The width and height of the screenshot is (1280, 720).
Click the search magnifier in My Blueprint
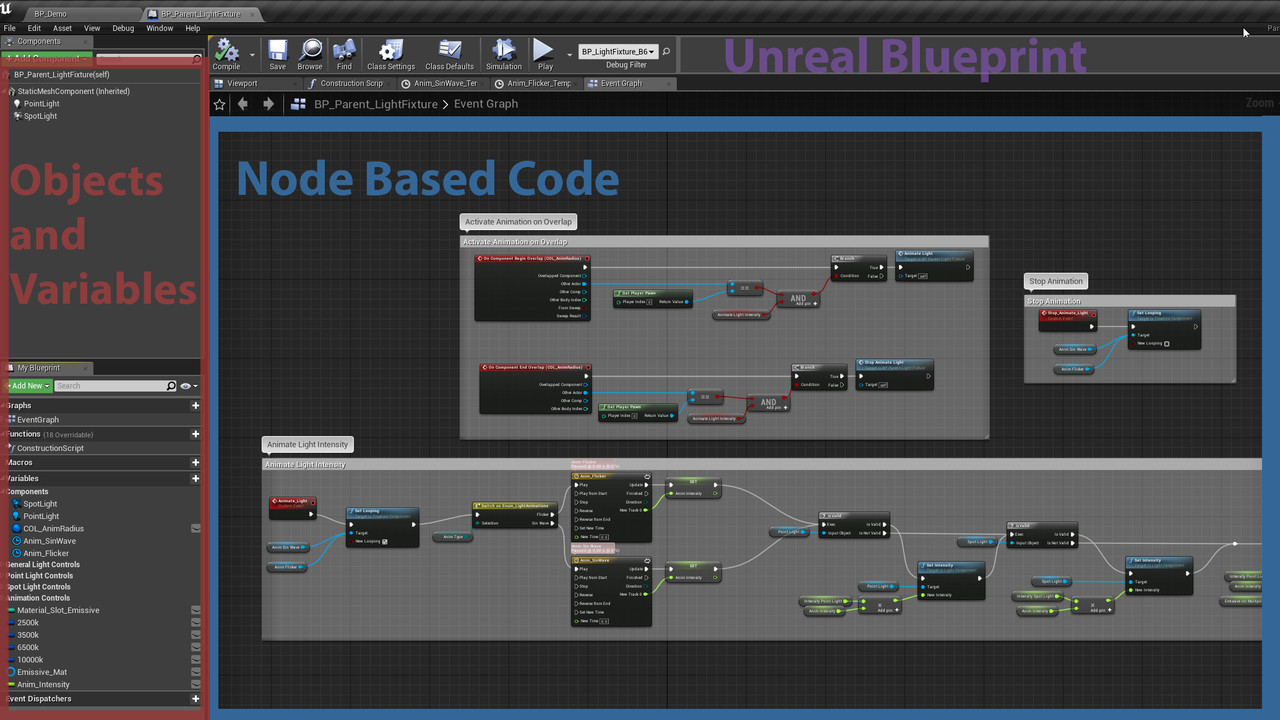coord(171,386)
